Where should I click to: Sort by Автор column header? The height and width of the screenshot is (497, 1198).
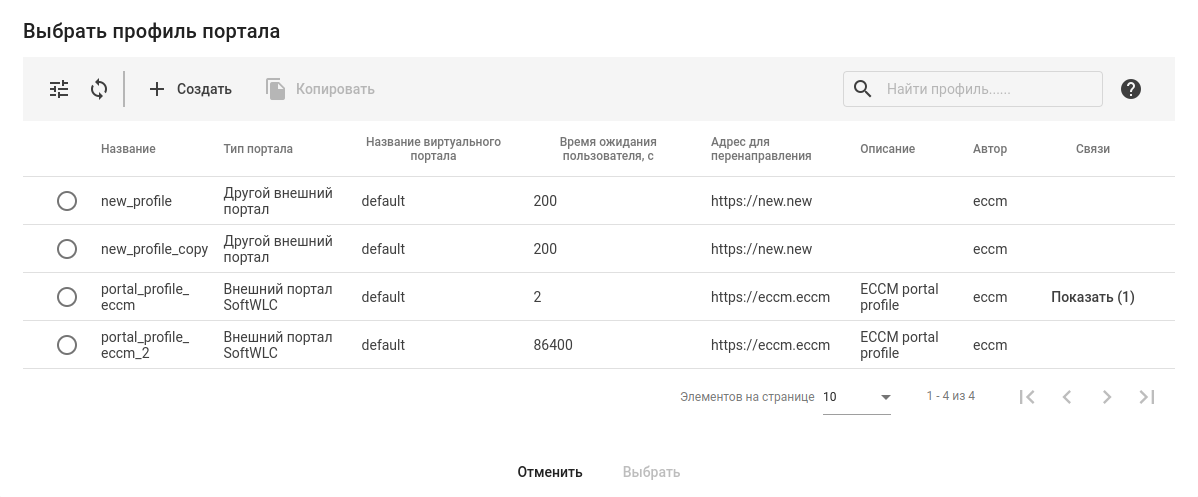990,149
